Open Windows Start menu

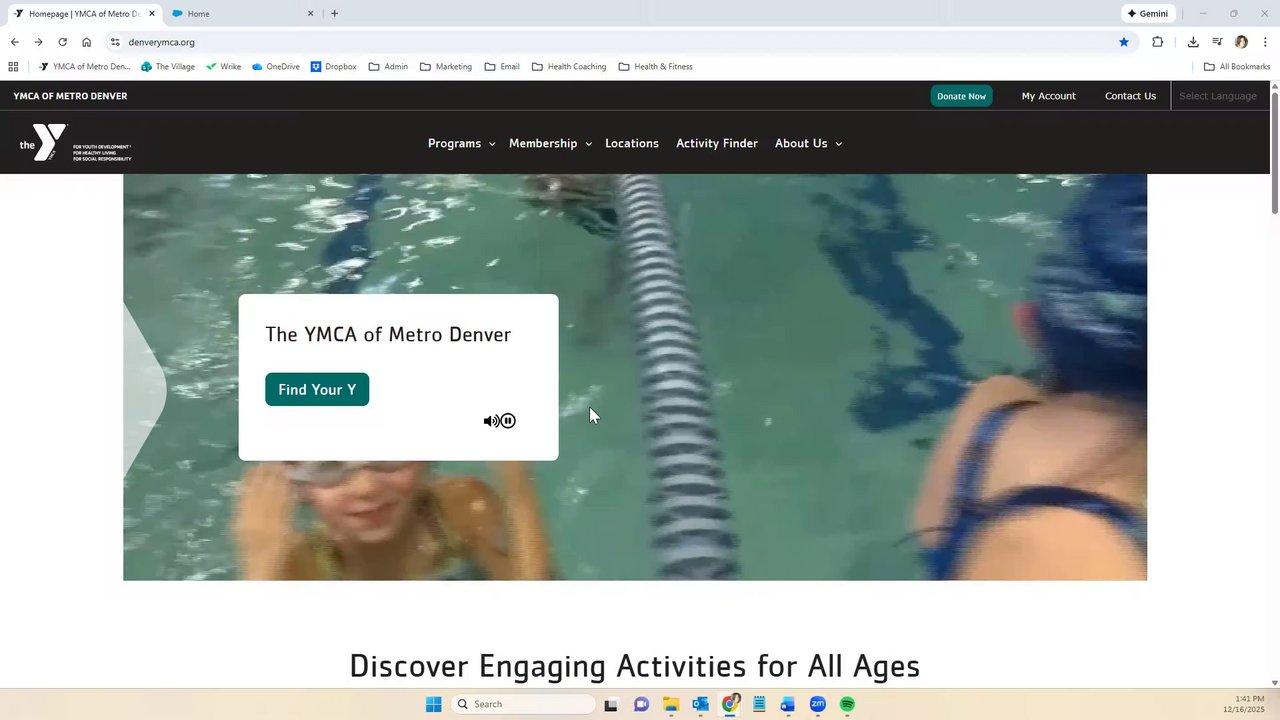pos(433,704)
